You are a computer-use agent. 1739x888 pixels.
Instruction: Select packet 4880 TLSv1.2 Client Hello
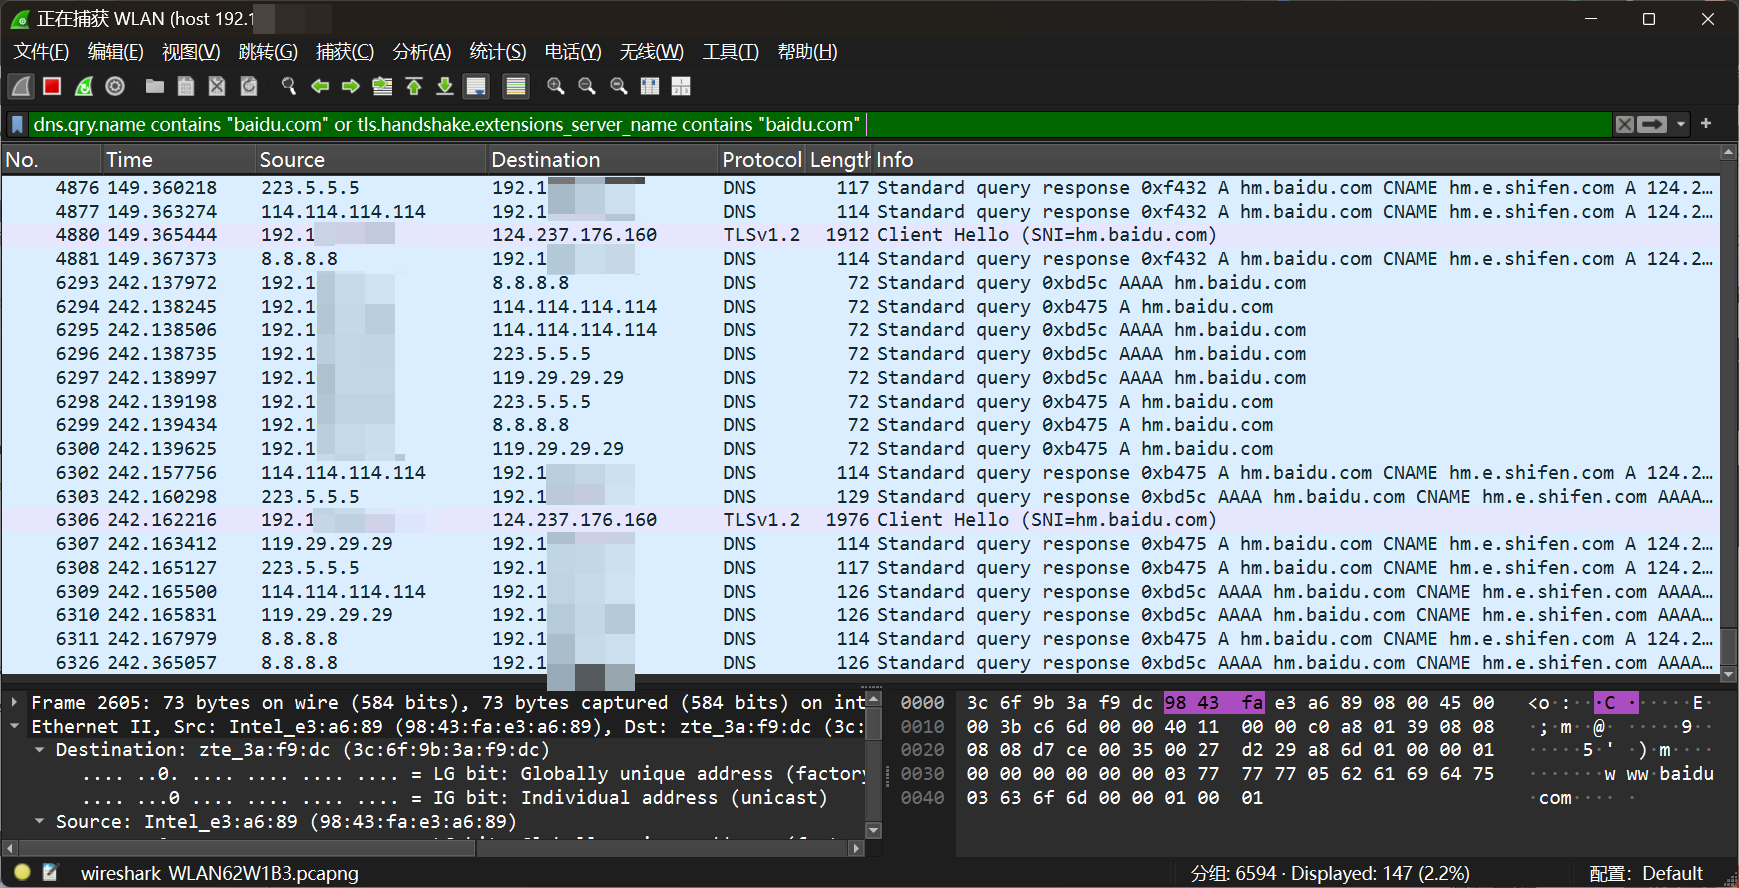click(860, 235)
